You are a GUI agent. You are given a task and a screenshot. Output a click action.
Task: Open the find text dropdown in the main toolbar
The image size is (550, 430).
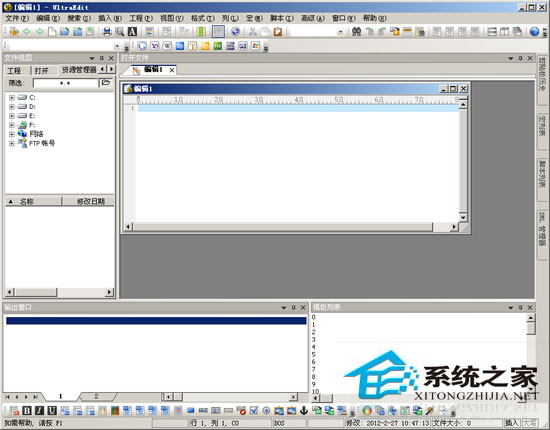coord(340,32)
